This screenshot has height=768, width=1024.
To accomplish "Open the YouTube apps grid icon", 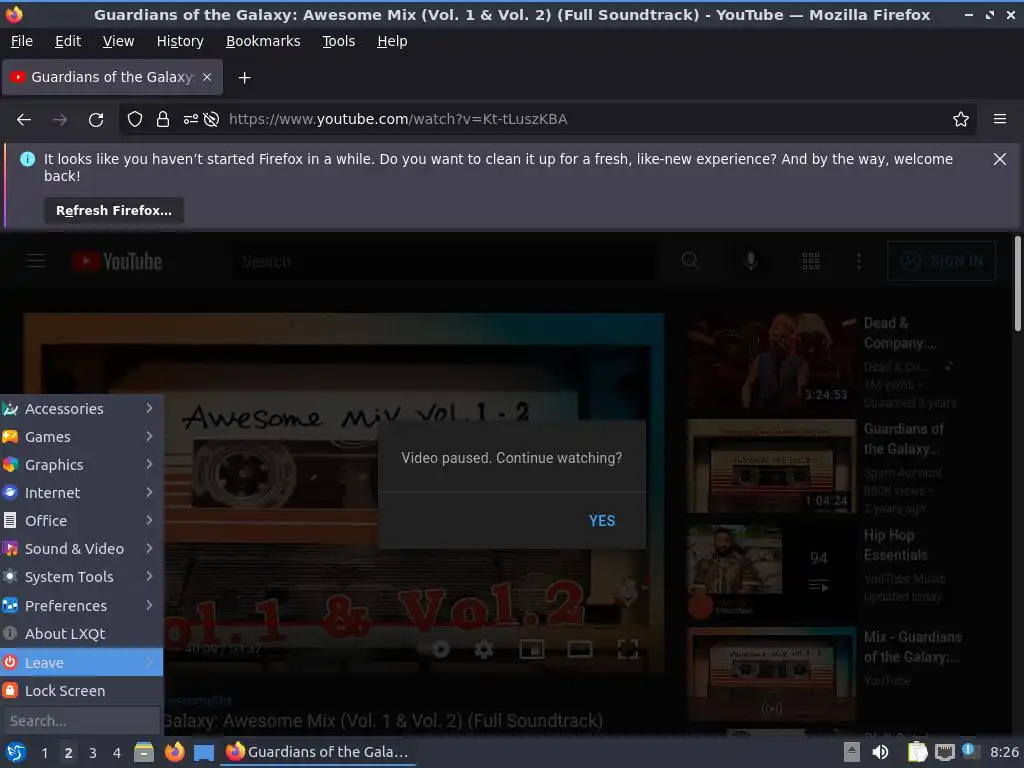I will 810,261.
